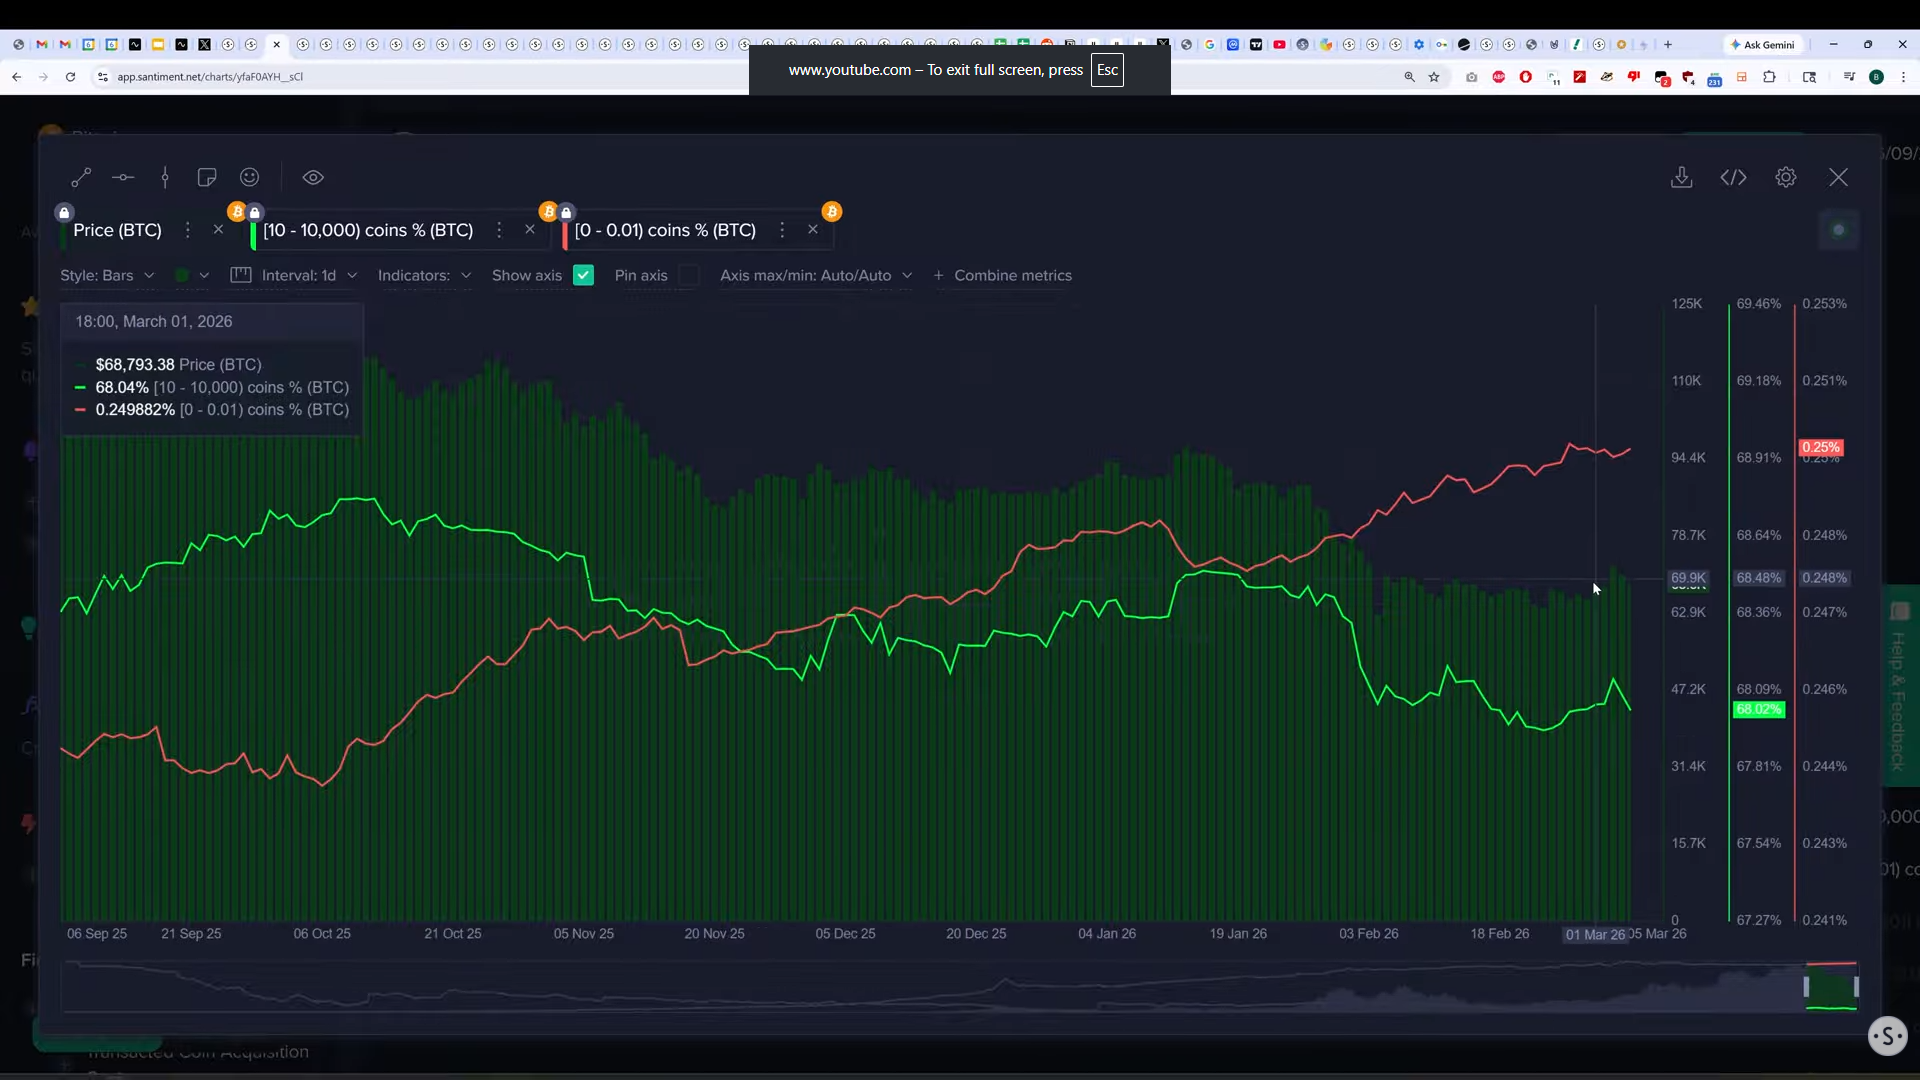
Task: Open the emoji annotation tool
Action: [249, 177]
